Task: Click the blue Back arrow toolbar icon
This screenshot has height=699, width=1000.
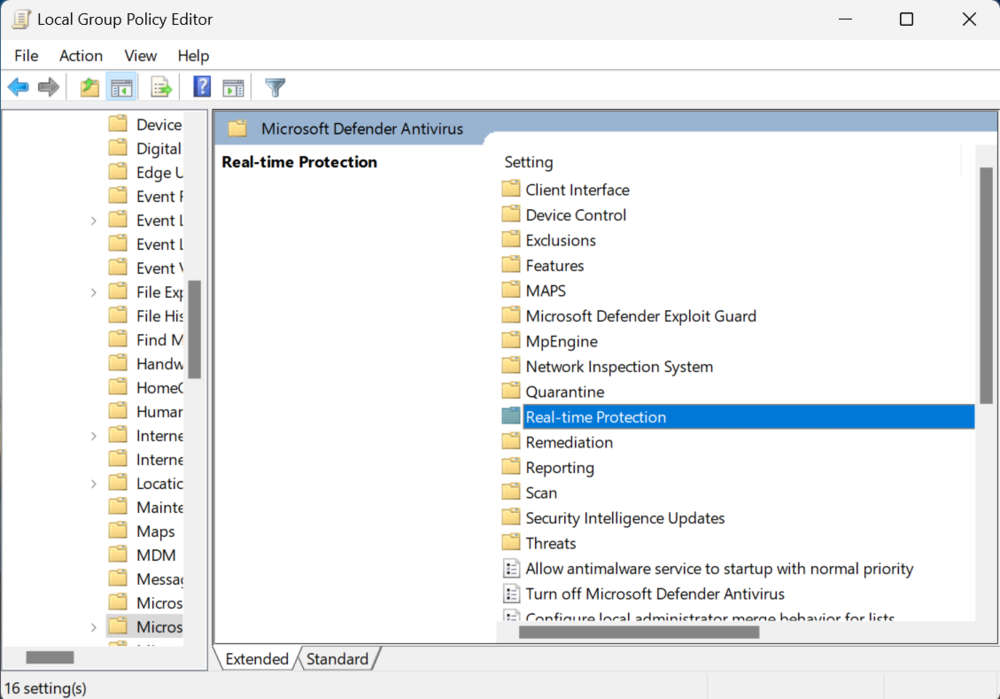Action: tap(18, 87)
